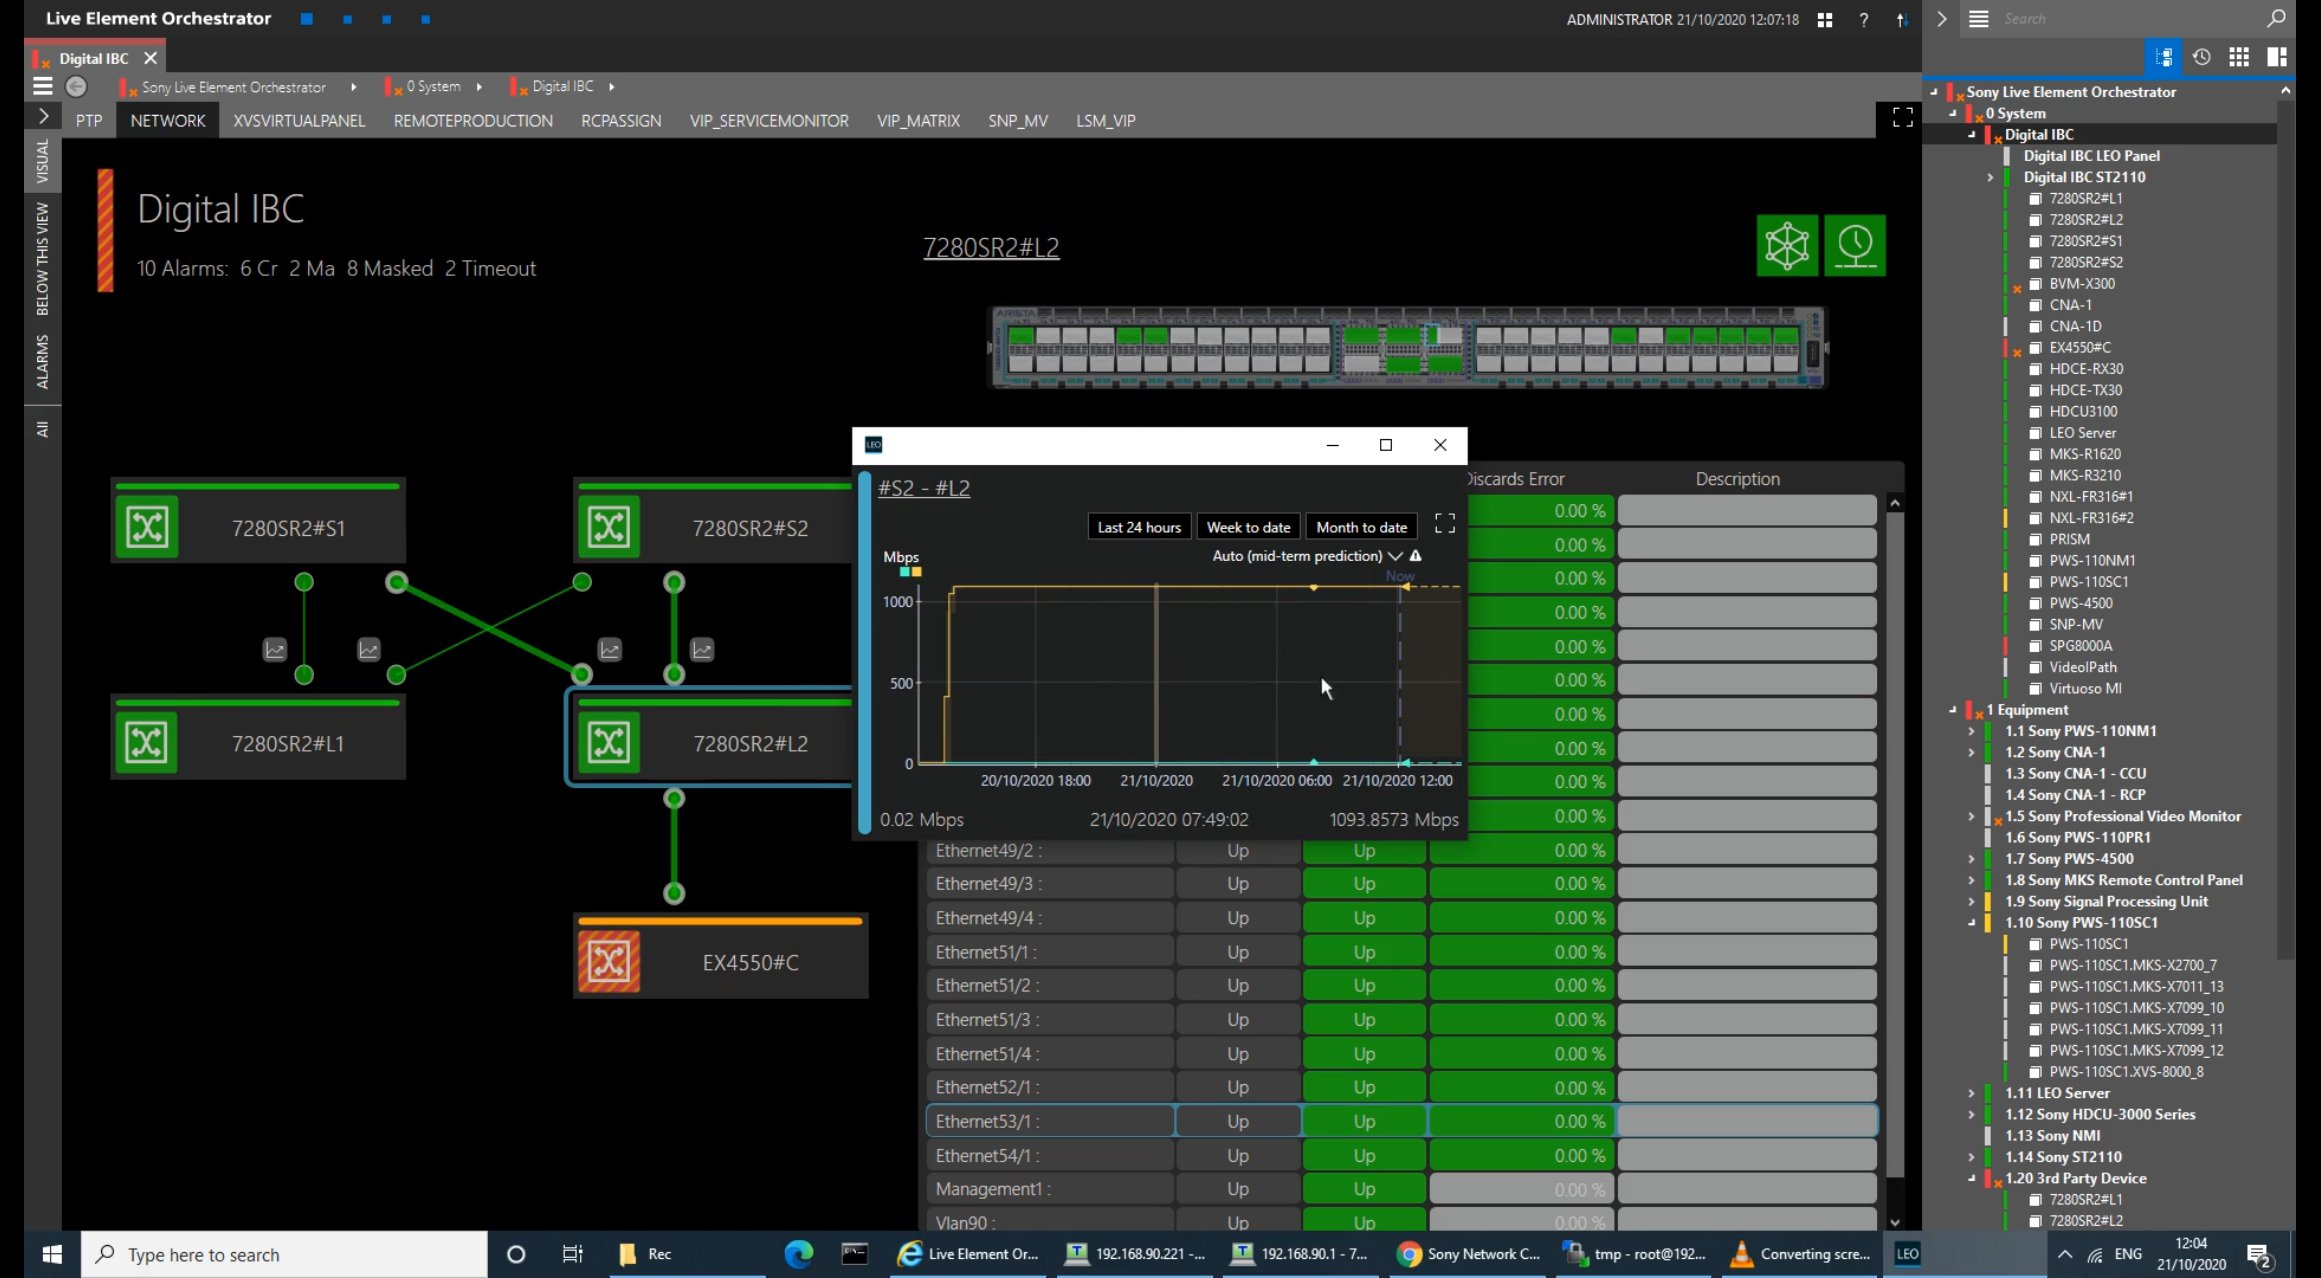2321x1278 pixels.
Task: Toggle the ALARMS side tab
Action: pos(42,361)
